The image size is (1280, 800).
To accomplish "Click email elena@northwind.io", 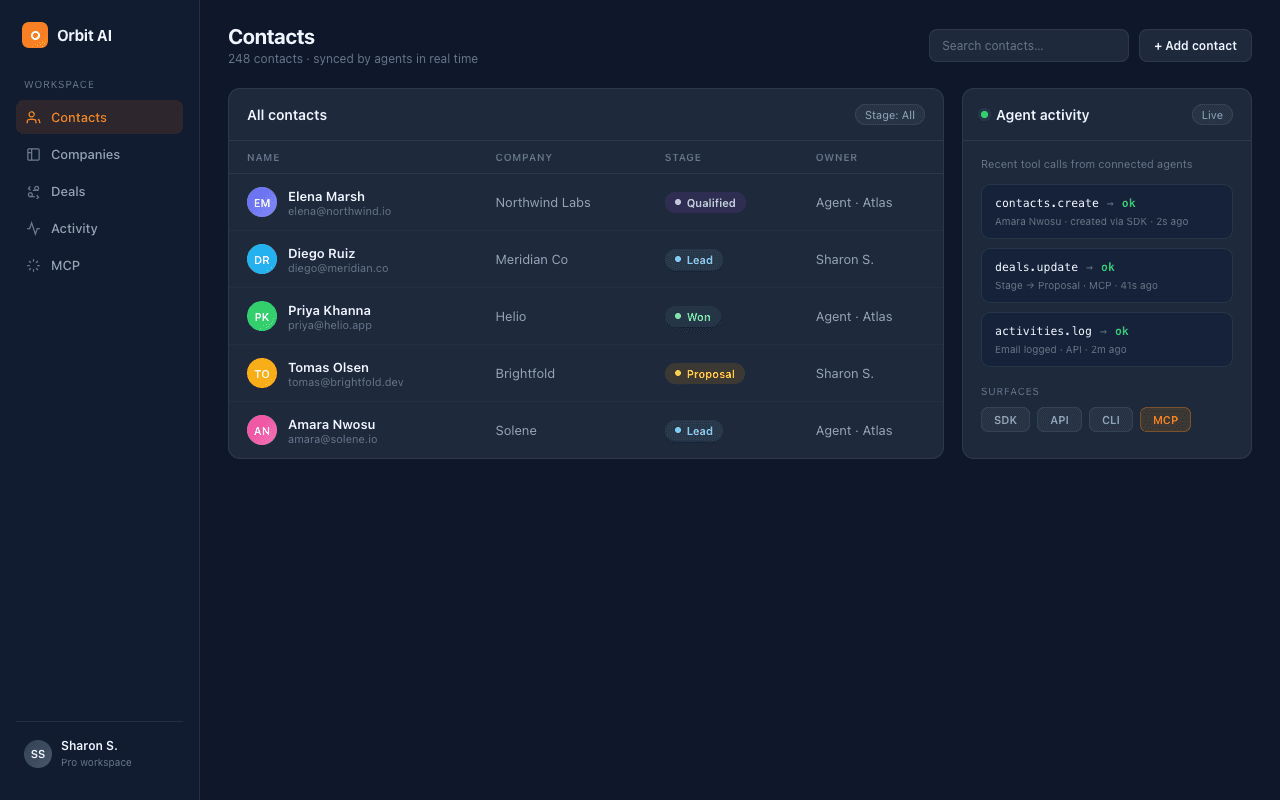I will (339, 211).
